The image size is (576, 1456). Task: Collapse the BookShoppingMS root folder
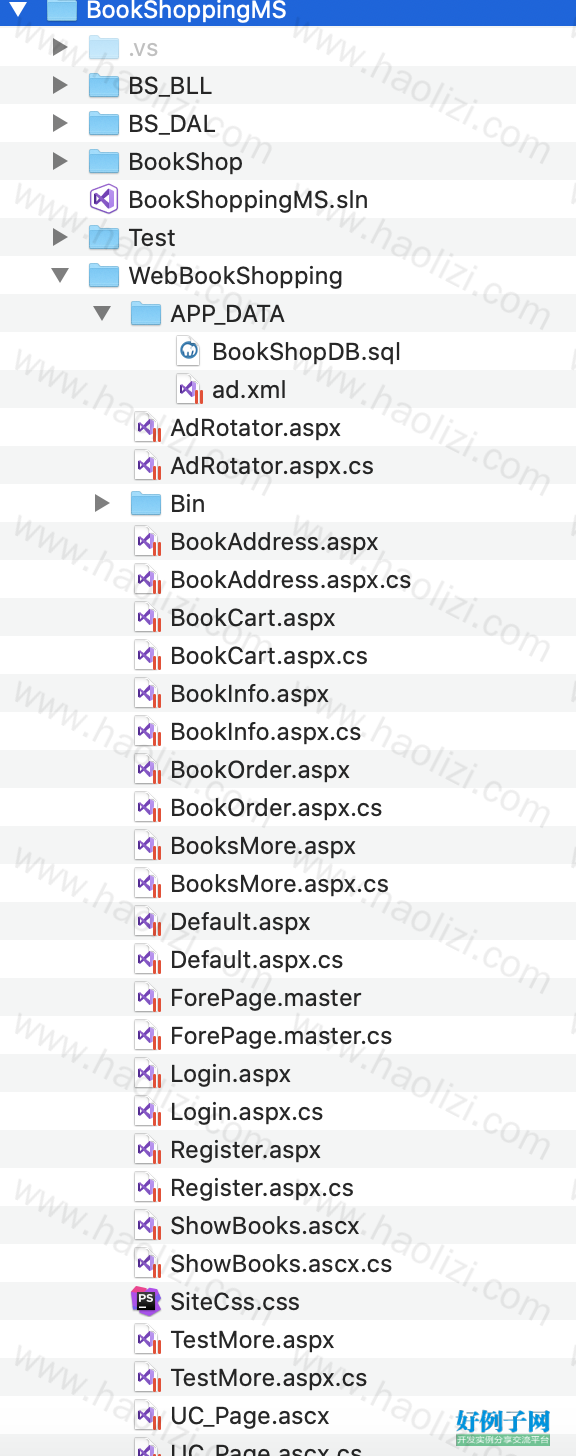pyautogui.click(x=18, y=10)
